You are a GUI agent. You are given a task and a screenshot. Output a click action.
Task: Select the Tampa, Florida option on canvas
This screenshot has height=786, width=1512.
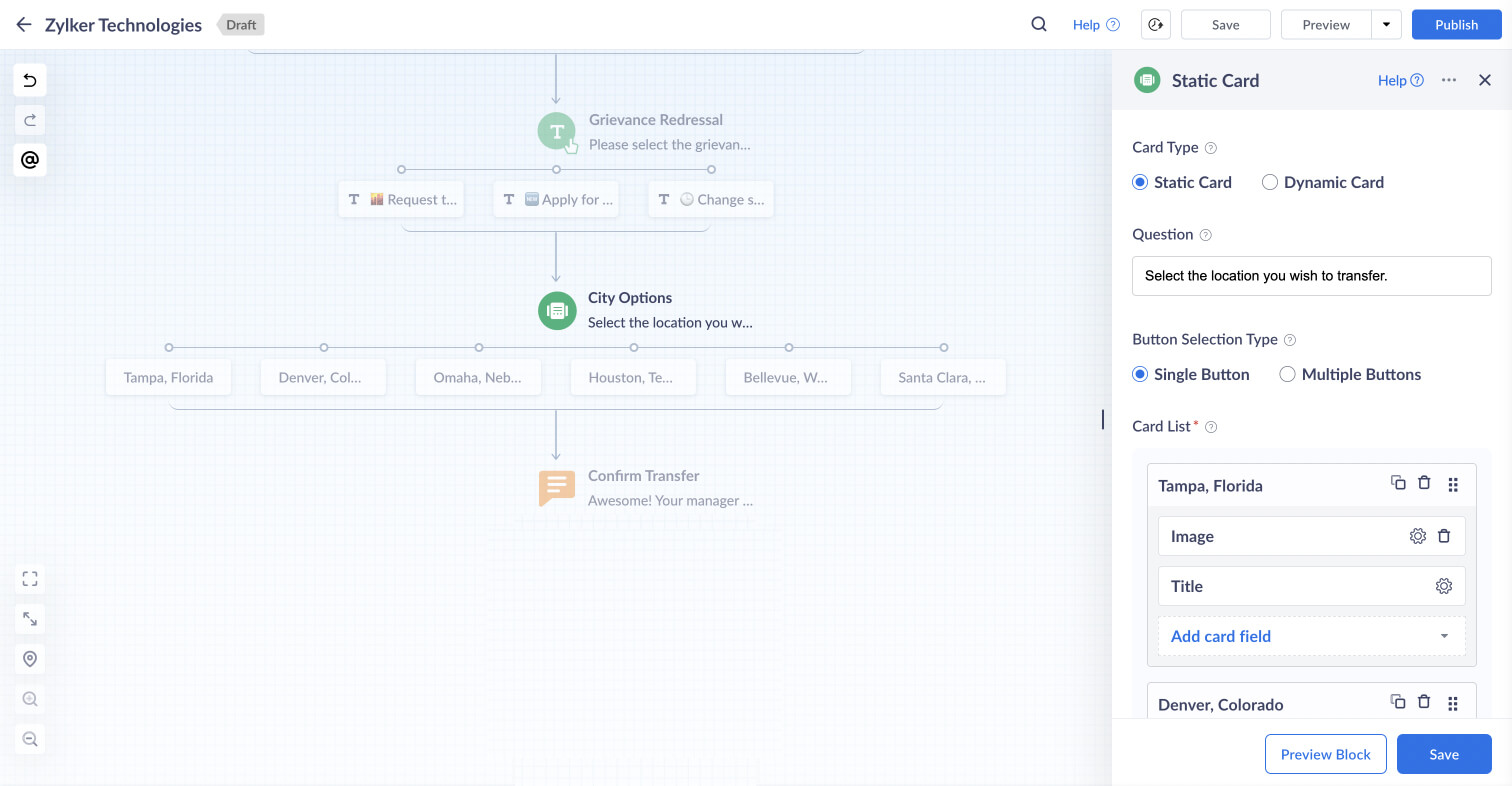pos(169,377)
